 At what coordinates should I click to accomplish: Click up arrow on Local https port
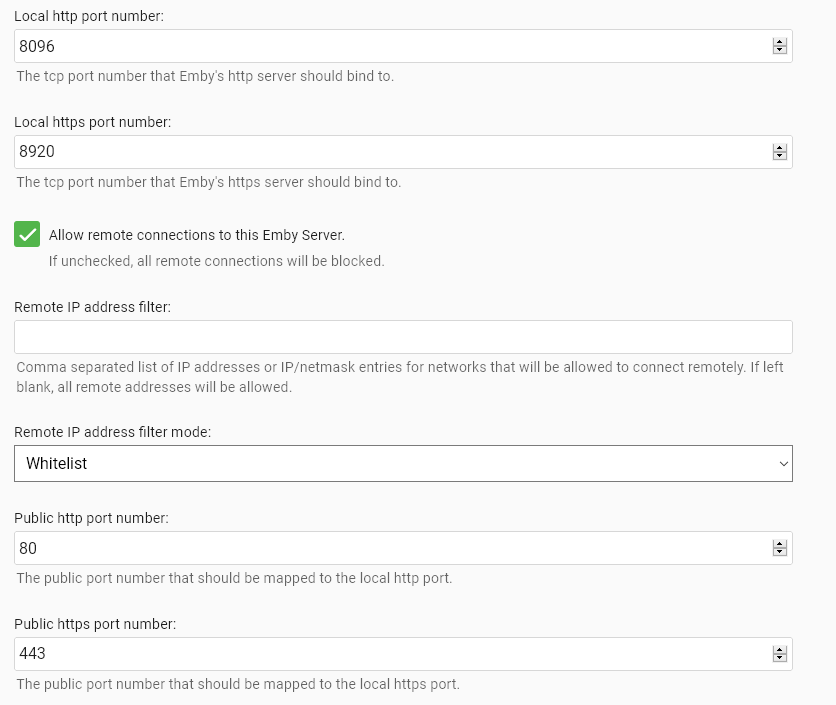780,148
